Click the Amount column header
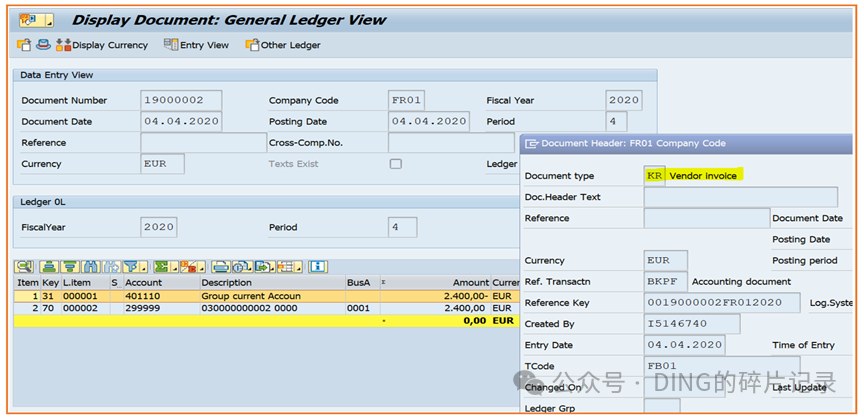This screenshot has width=864, height=417. click(x=435, y=283)
